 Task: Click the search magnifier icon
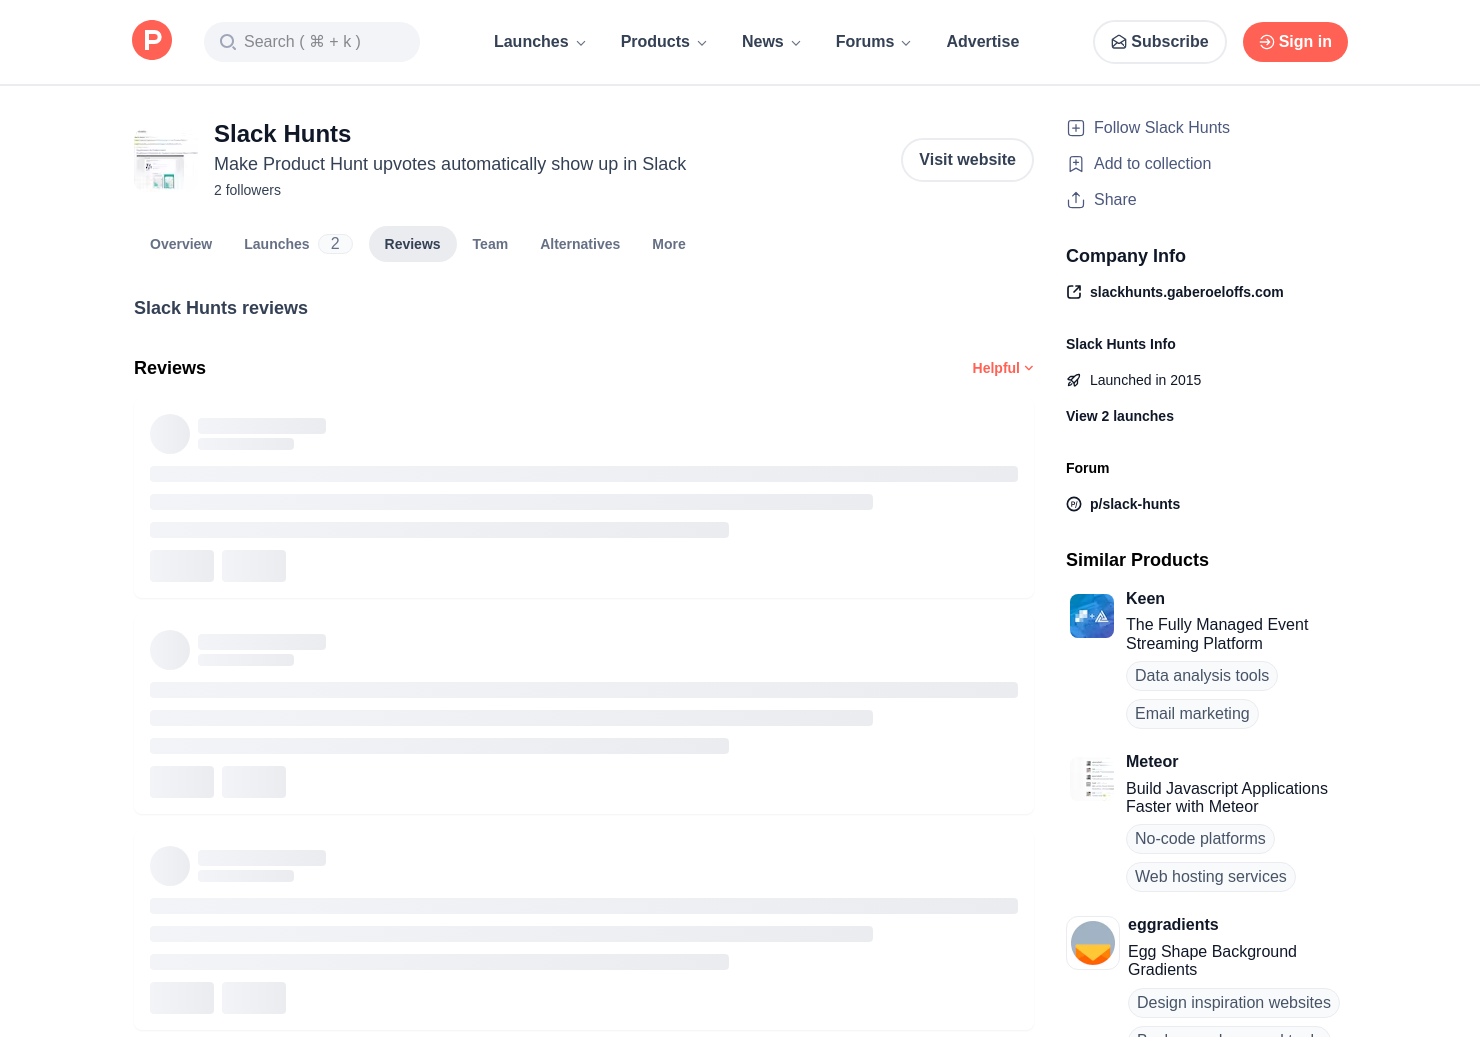[228, 42]
